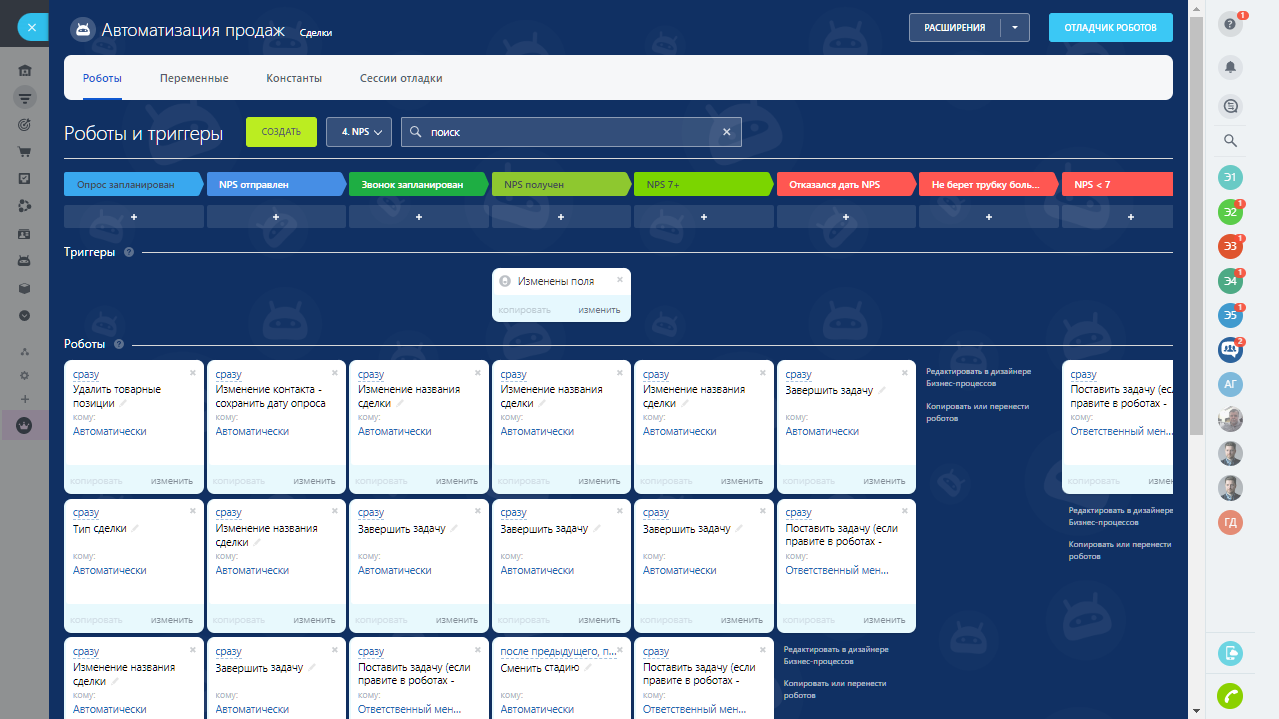Click the Расширения button

pos(954,28)
